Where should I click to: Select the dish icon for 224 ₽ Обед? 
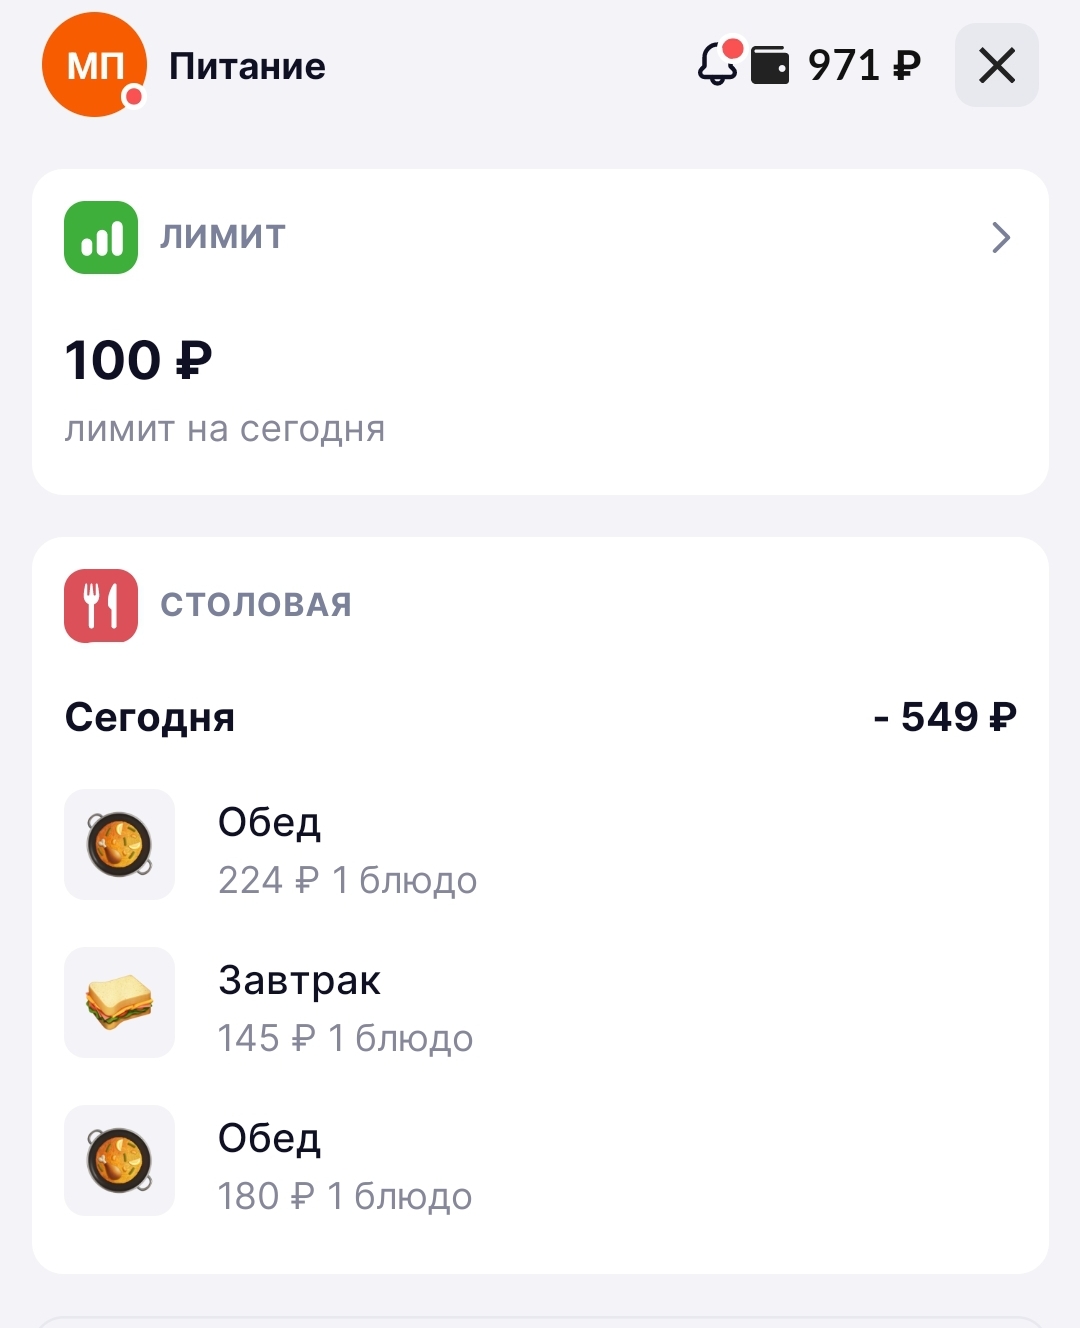[x=119, y=844]
